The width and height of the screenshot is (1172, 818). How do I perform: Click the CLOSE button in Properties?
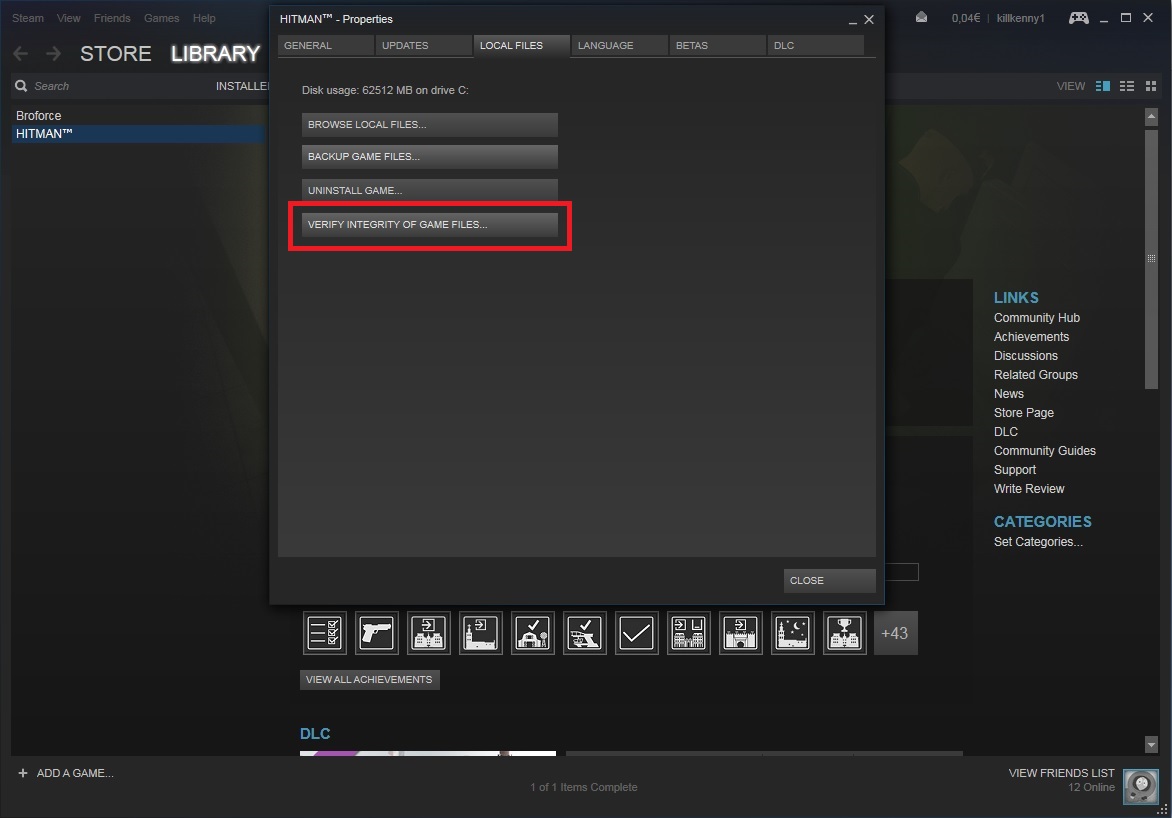coord(830,580)
